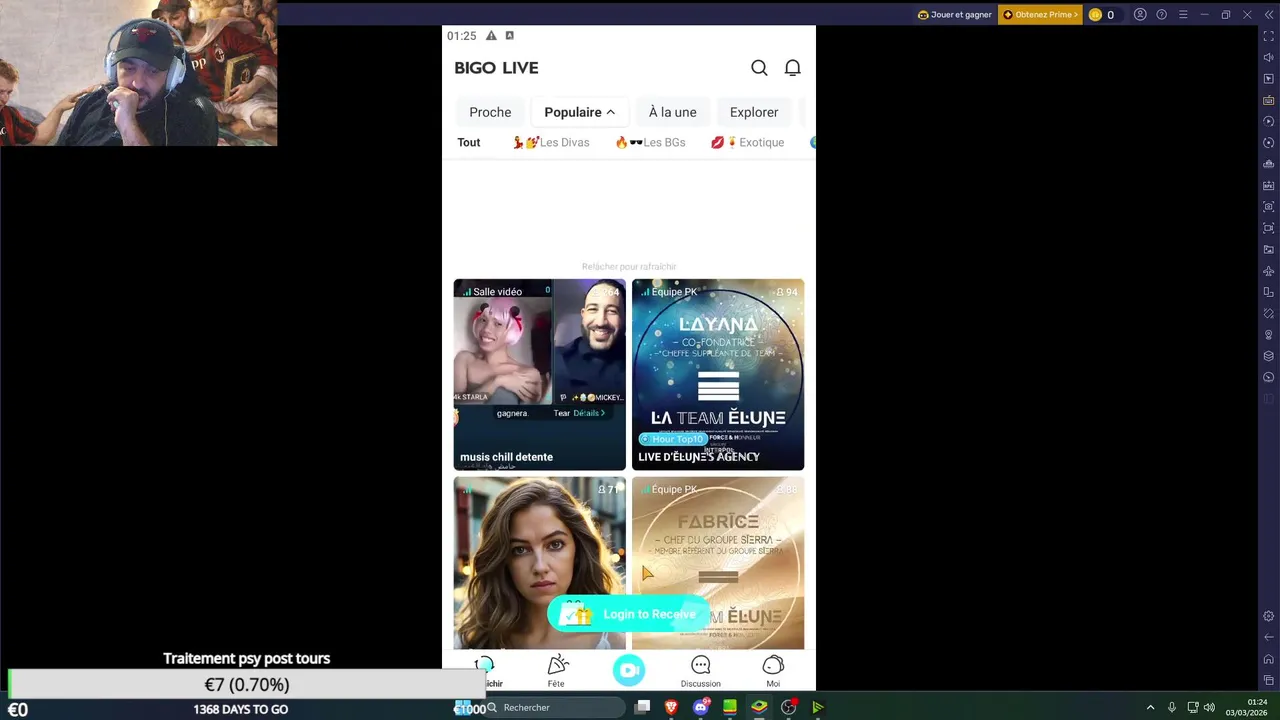Click the emulator fullscreen icon

click(1269, 36)
